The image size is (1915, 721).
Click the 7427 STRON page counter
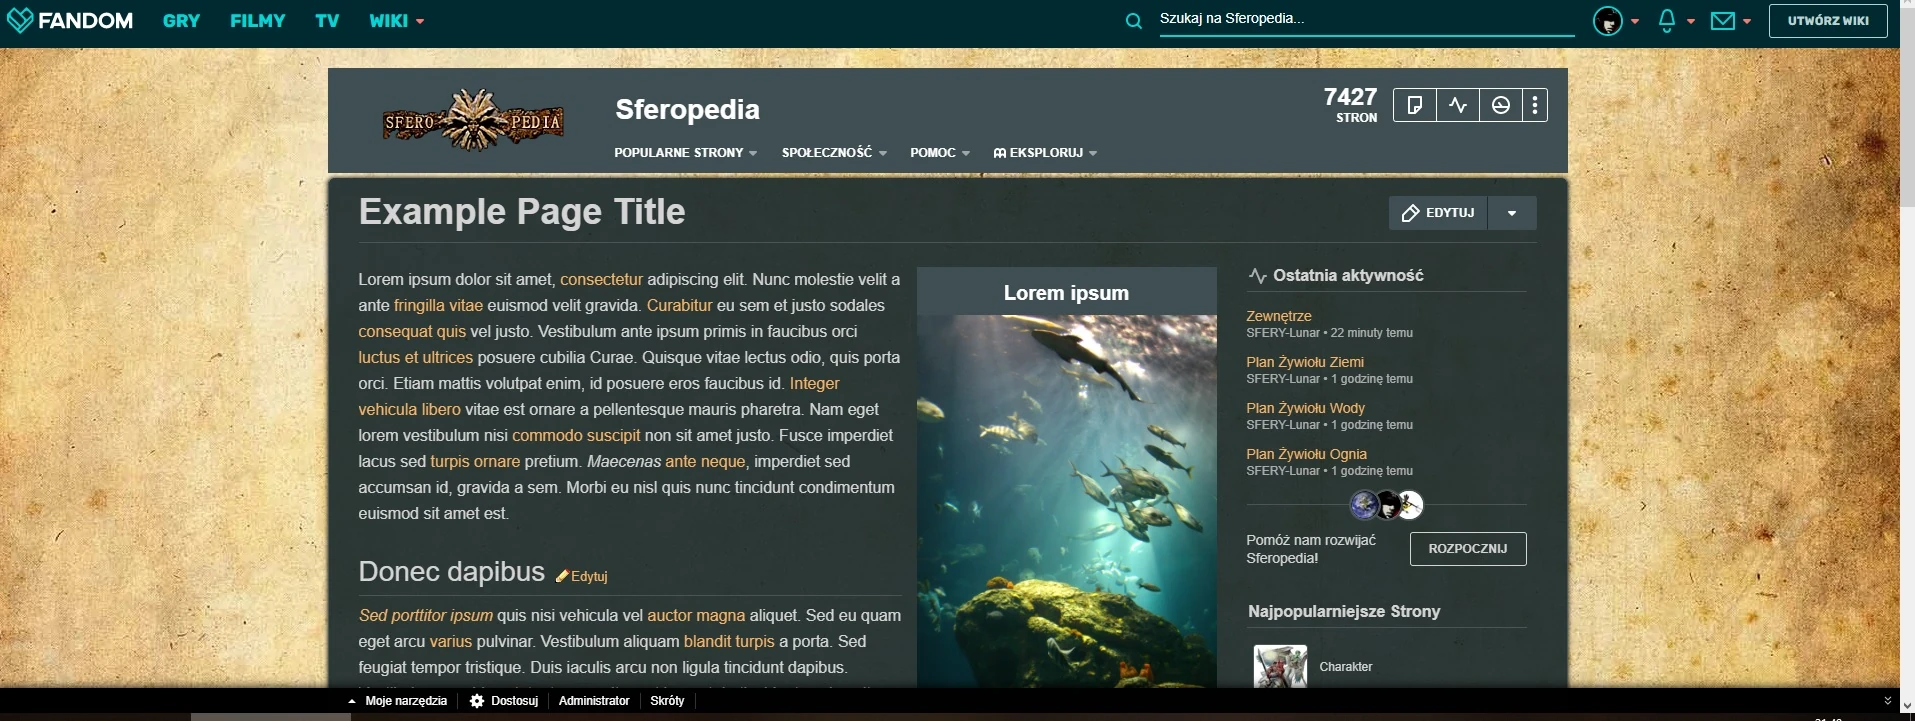(1351, 104)
